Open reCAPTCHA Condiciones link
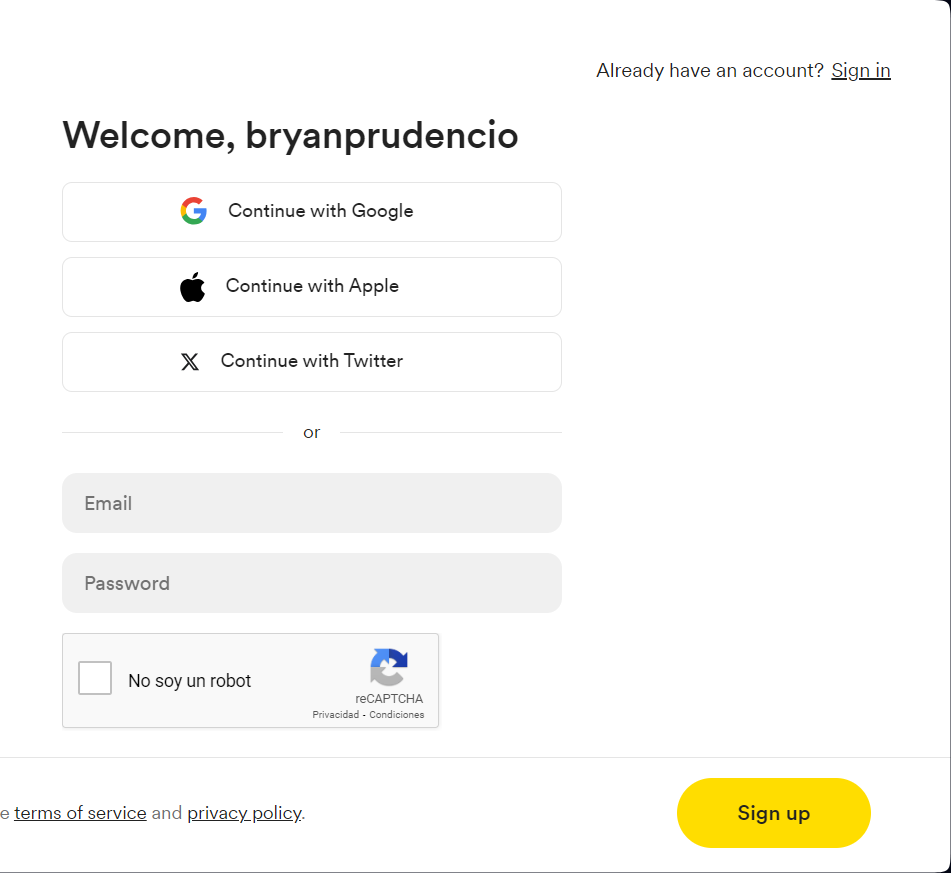The height and width of the screenshot is (873, 951). [x=397, y=715]
